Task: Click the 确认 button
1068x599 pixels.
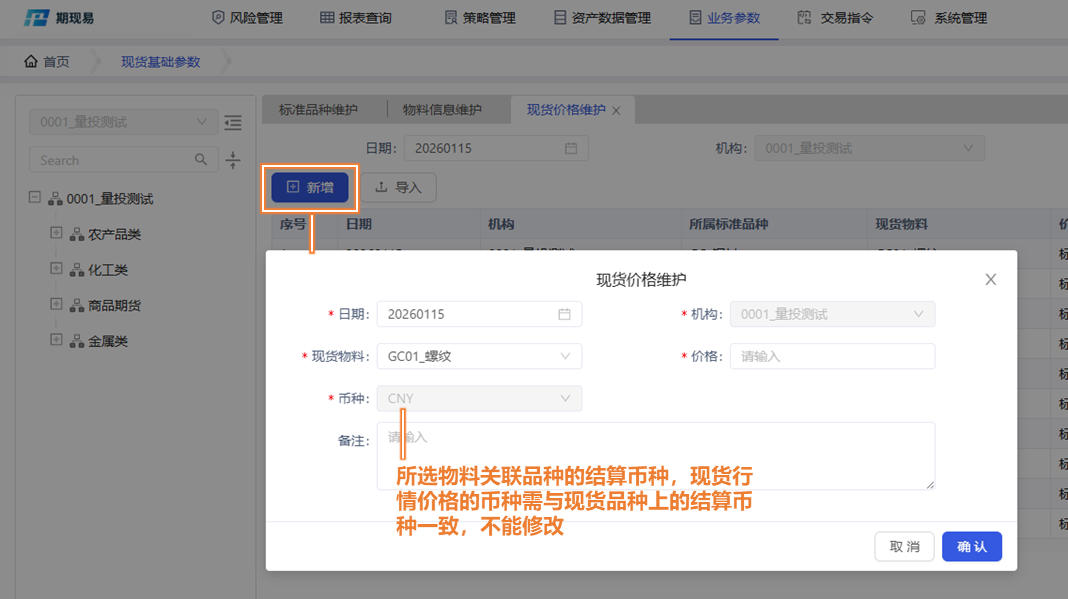Action: click(971, 547)
